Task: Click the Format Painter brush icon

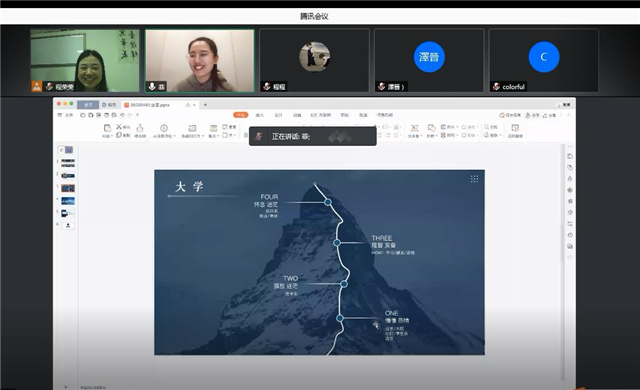Action: pyautogui.click(x=140, y=128)
